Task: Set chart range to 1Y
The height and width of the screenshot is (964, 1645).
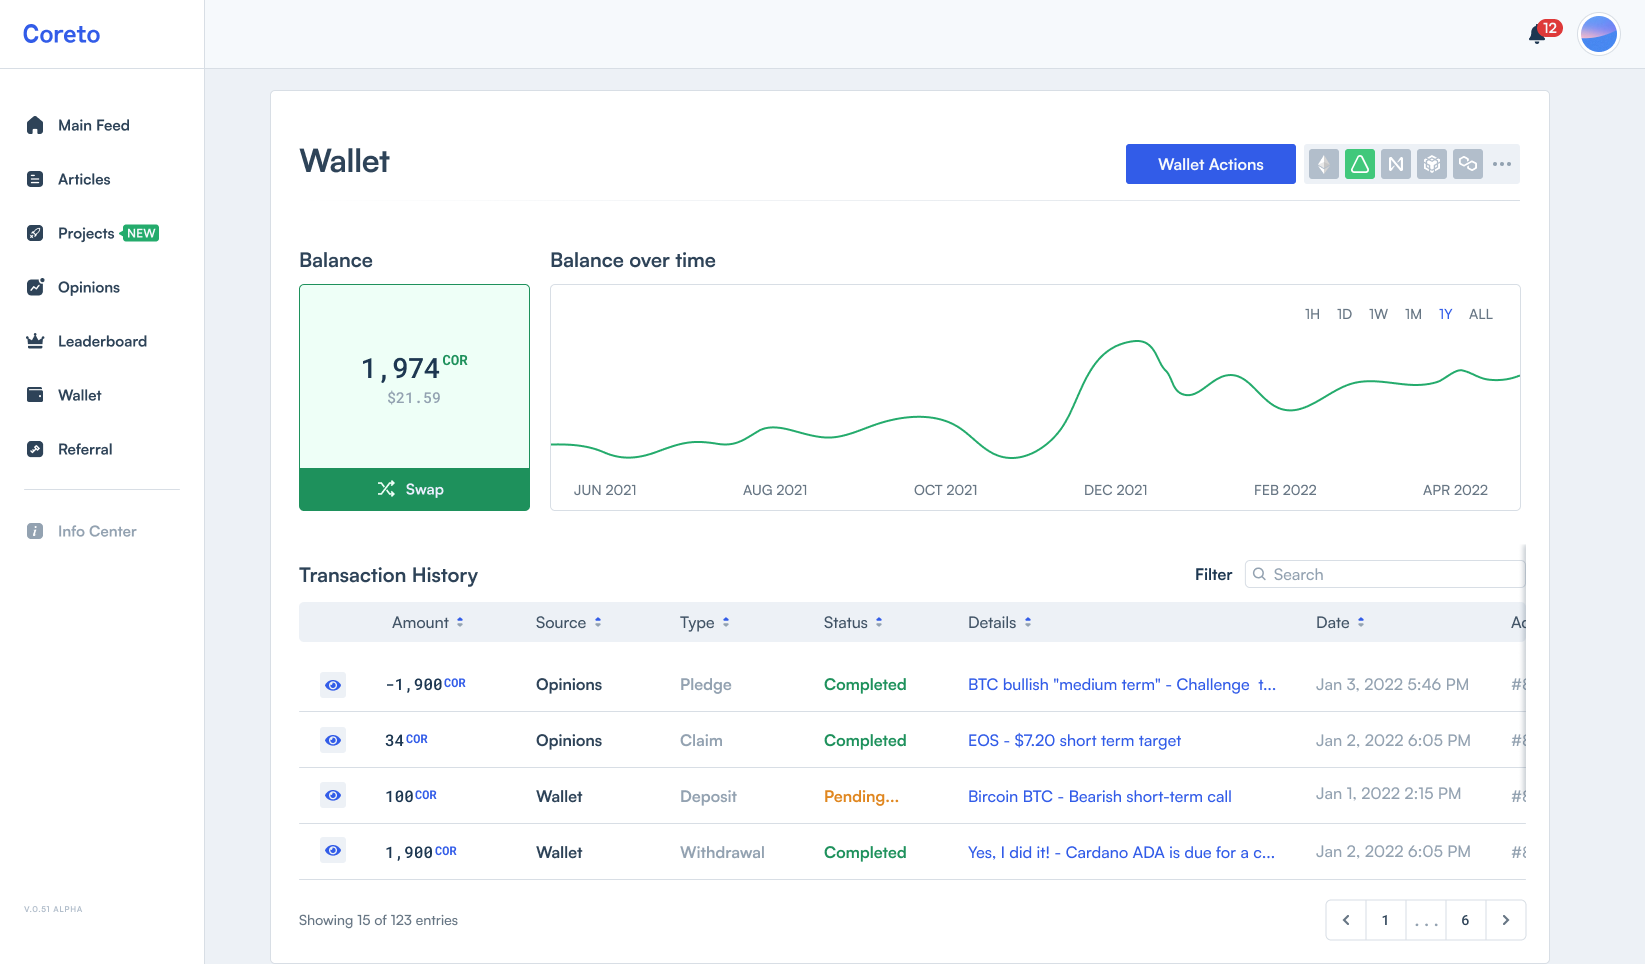Action: (x=1445, y=314)
